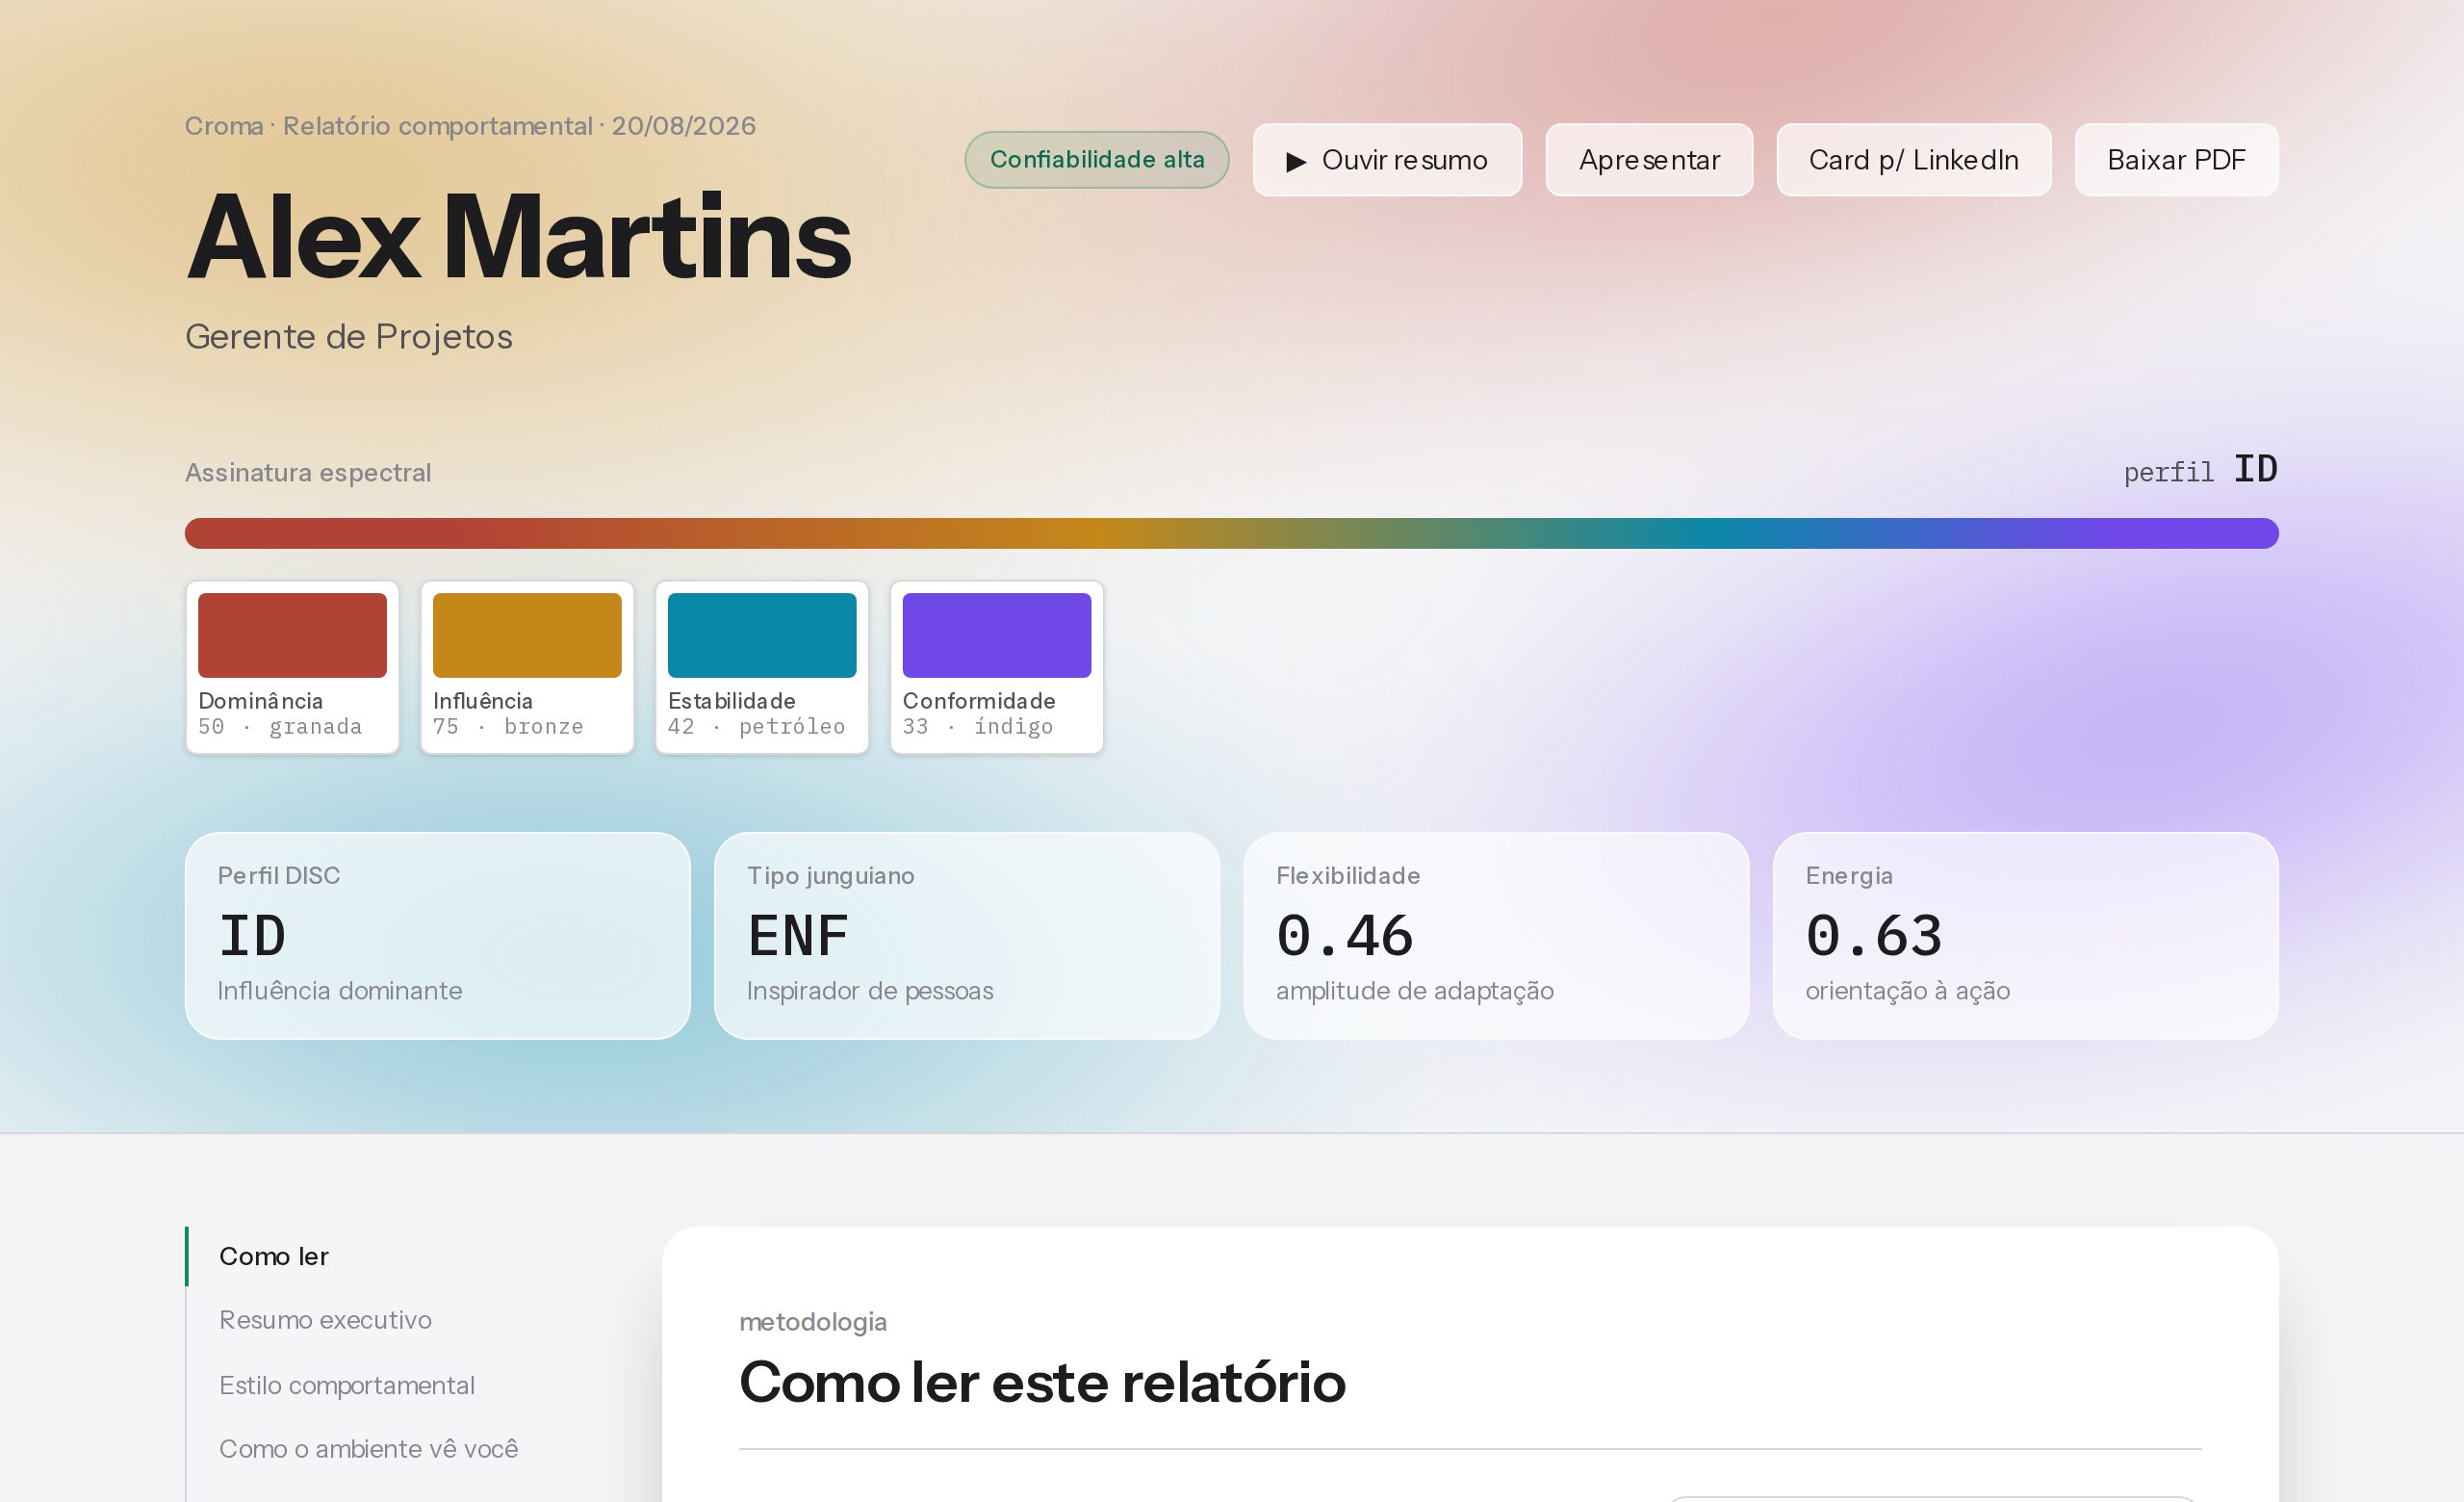This screenshot has width=2464, height=1502.
Task: Click the Inspirador de pessoas text
Action: pos(870,991)
